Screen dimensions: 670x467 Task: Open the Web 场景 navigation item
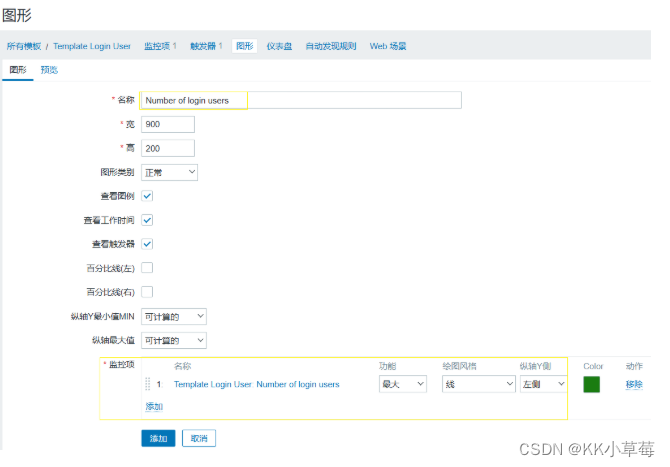[x=388, y=46]
